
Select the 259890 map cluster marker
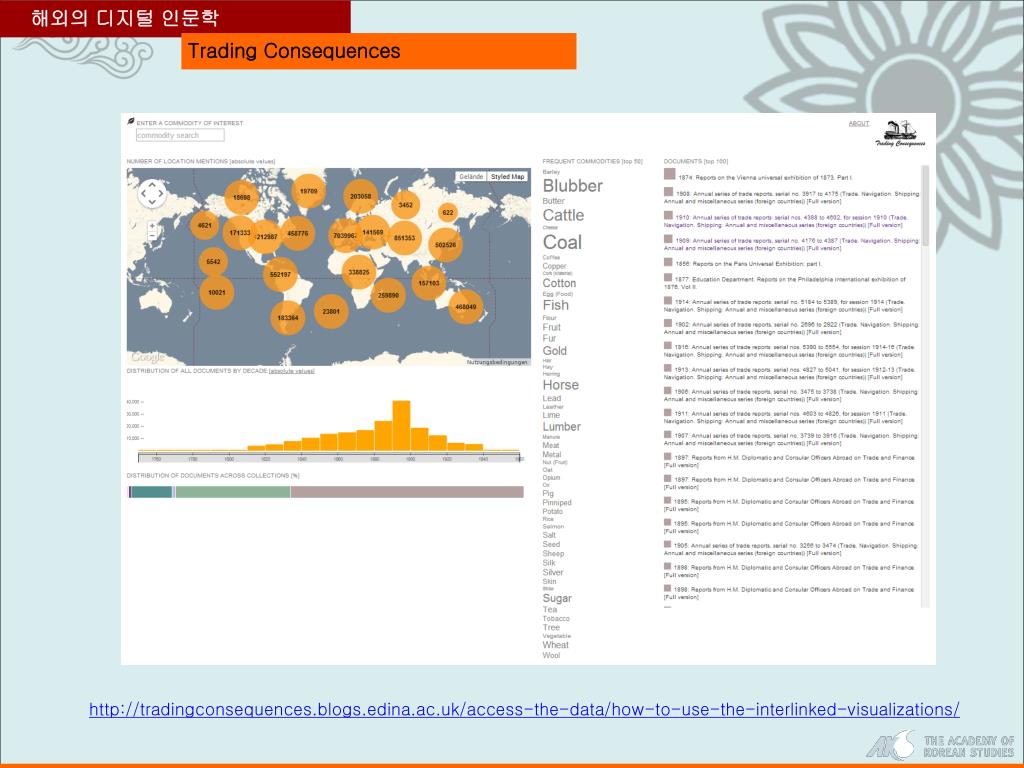point(388,295)
